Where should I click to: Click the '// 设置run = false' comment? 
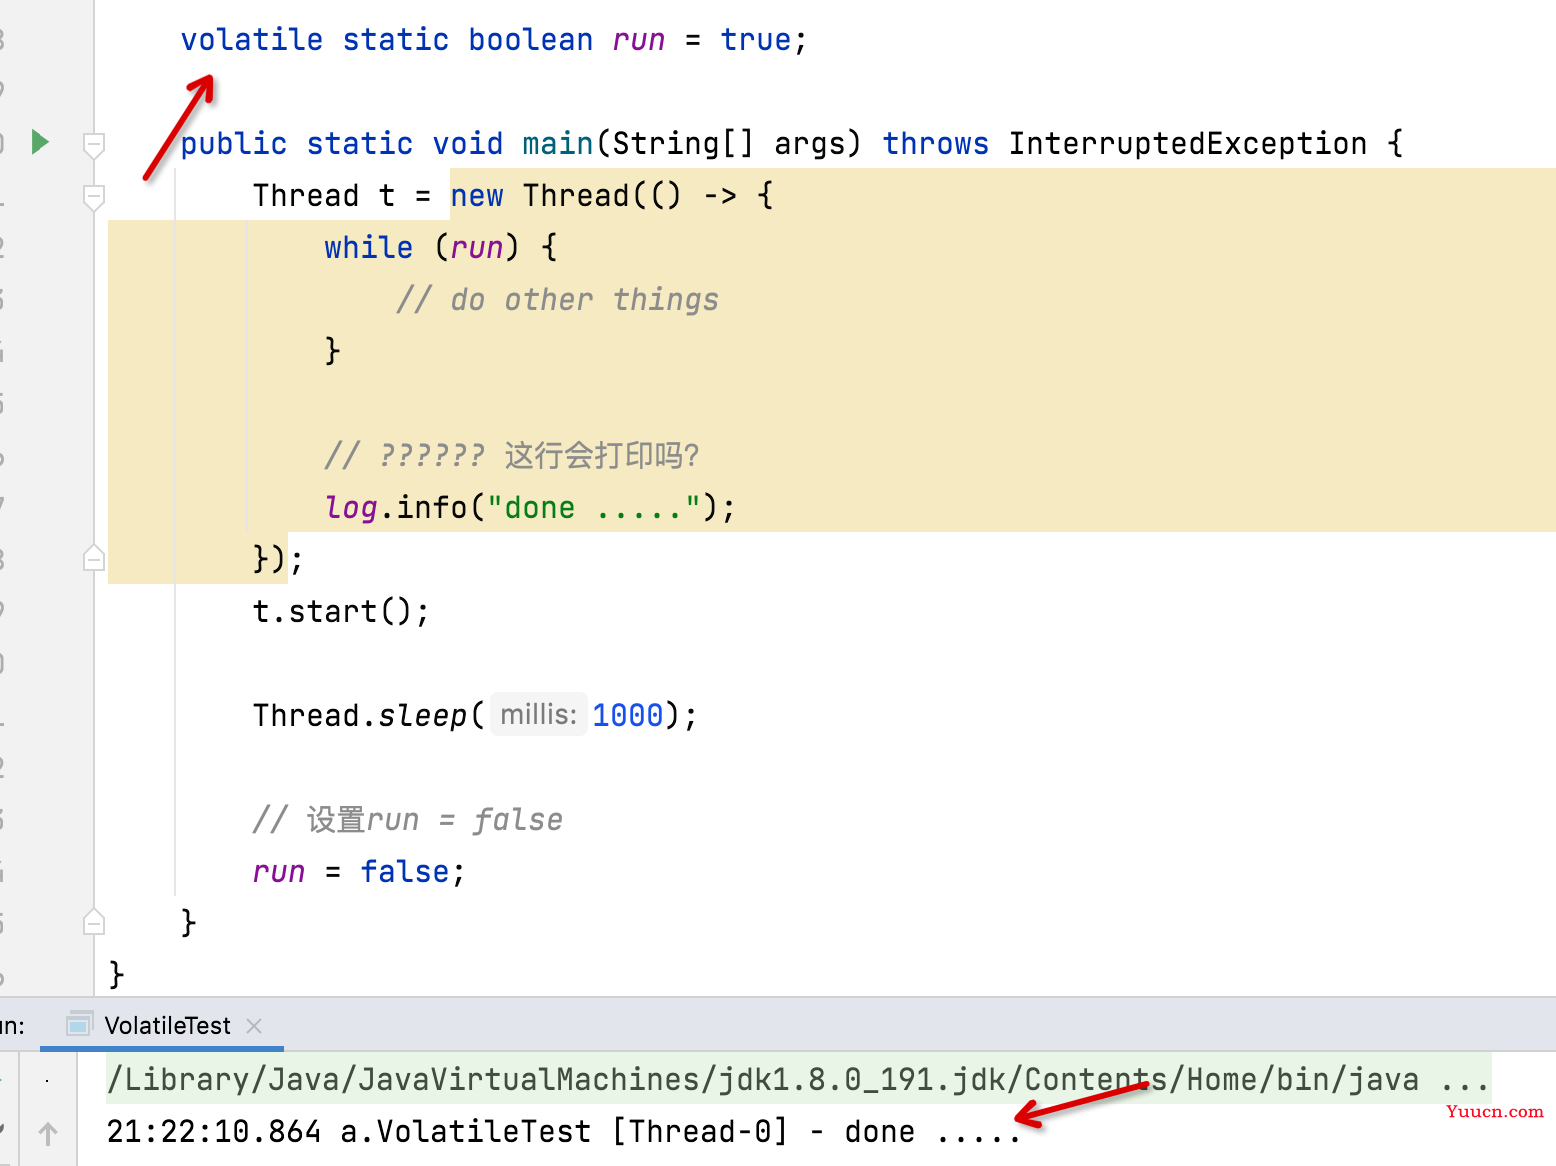point(408,819)
